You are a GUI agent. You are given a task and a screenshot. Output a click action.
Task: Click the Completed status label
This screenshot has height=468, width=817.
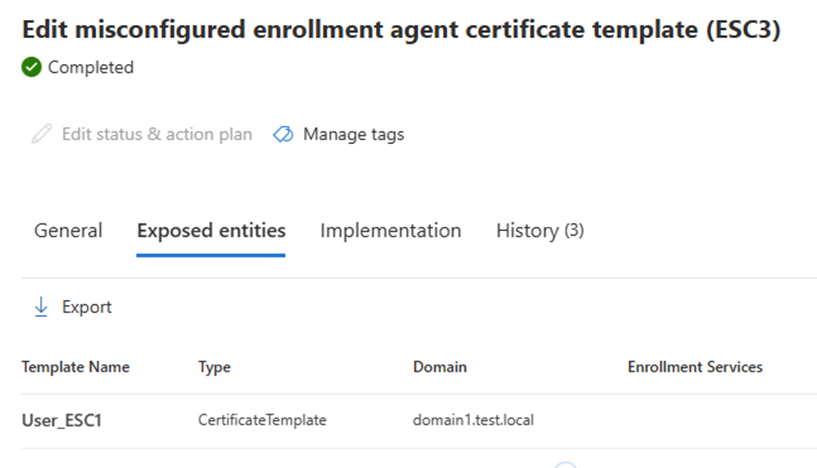click(90, 68)
